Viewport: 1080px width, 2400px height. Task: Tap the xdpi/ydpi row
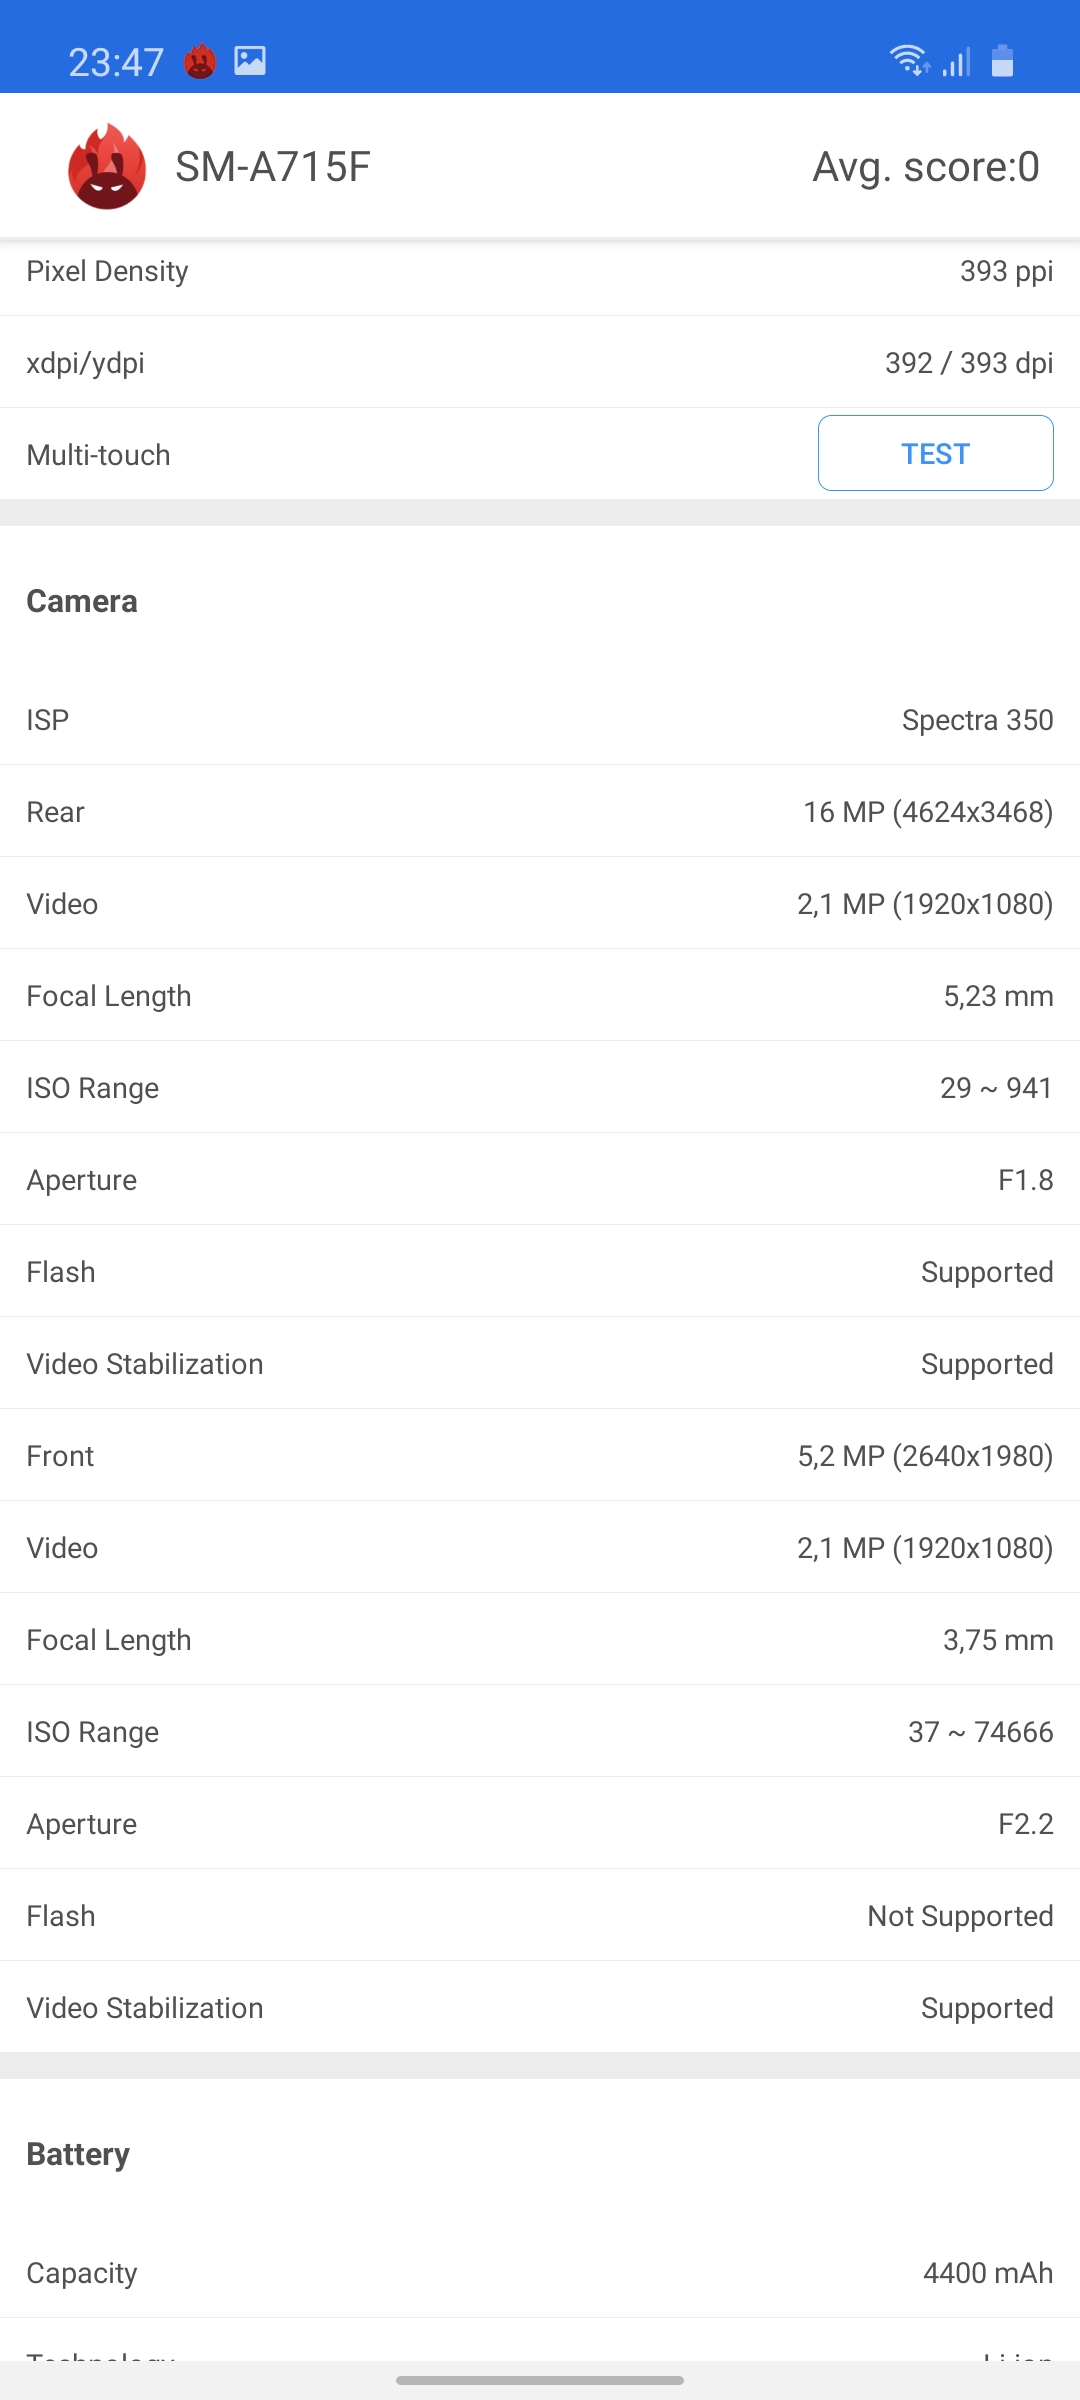coord(540,363)
